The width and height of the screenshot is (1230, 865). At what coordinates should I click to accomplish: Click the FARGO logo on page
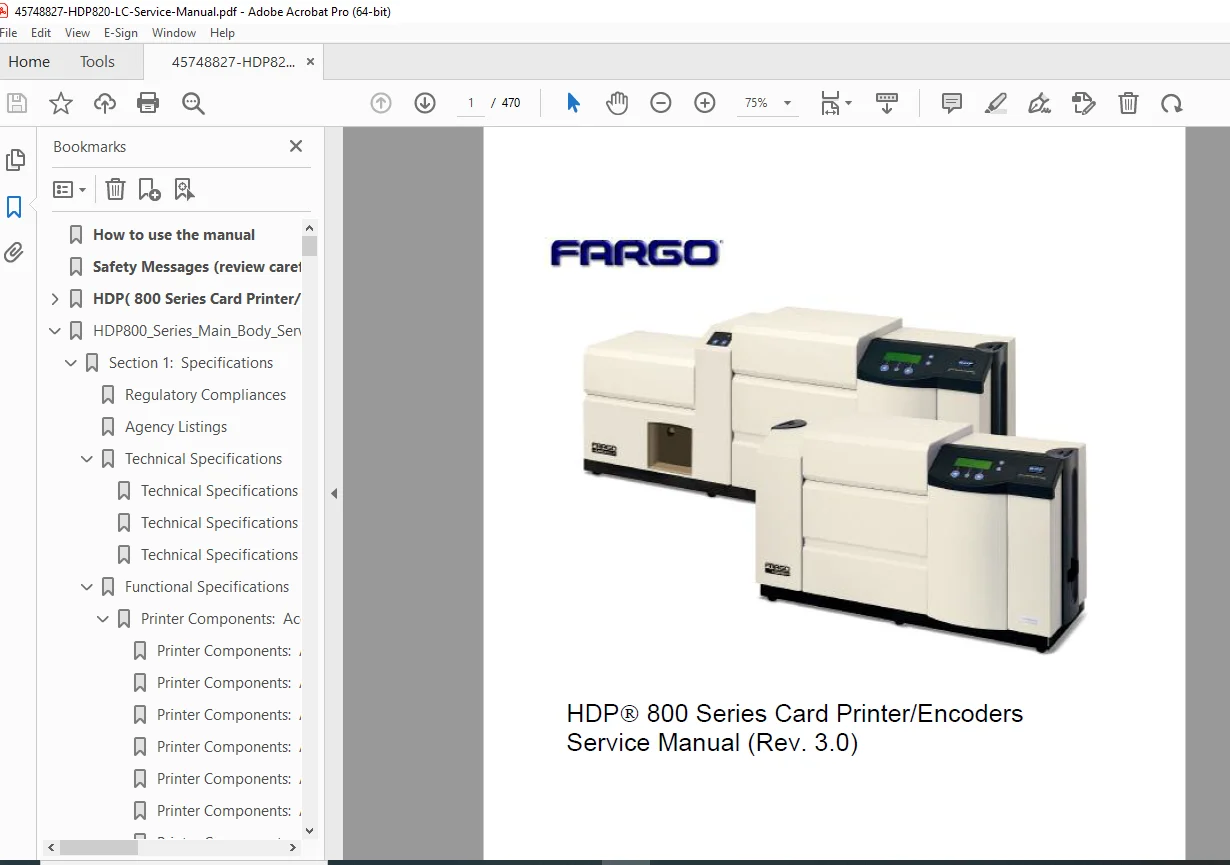click(x=635, y=253)
